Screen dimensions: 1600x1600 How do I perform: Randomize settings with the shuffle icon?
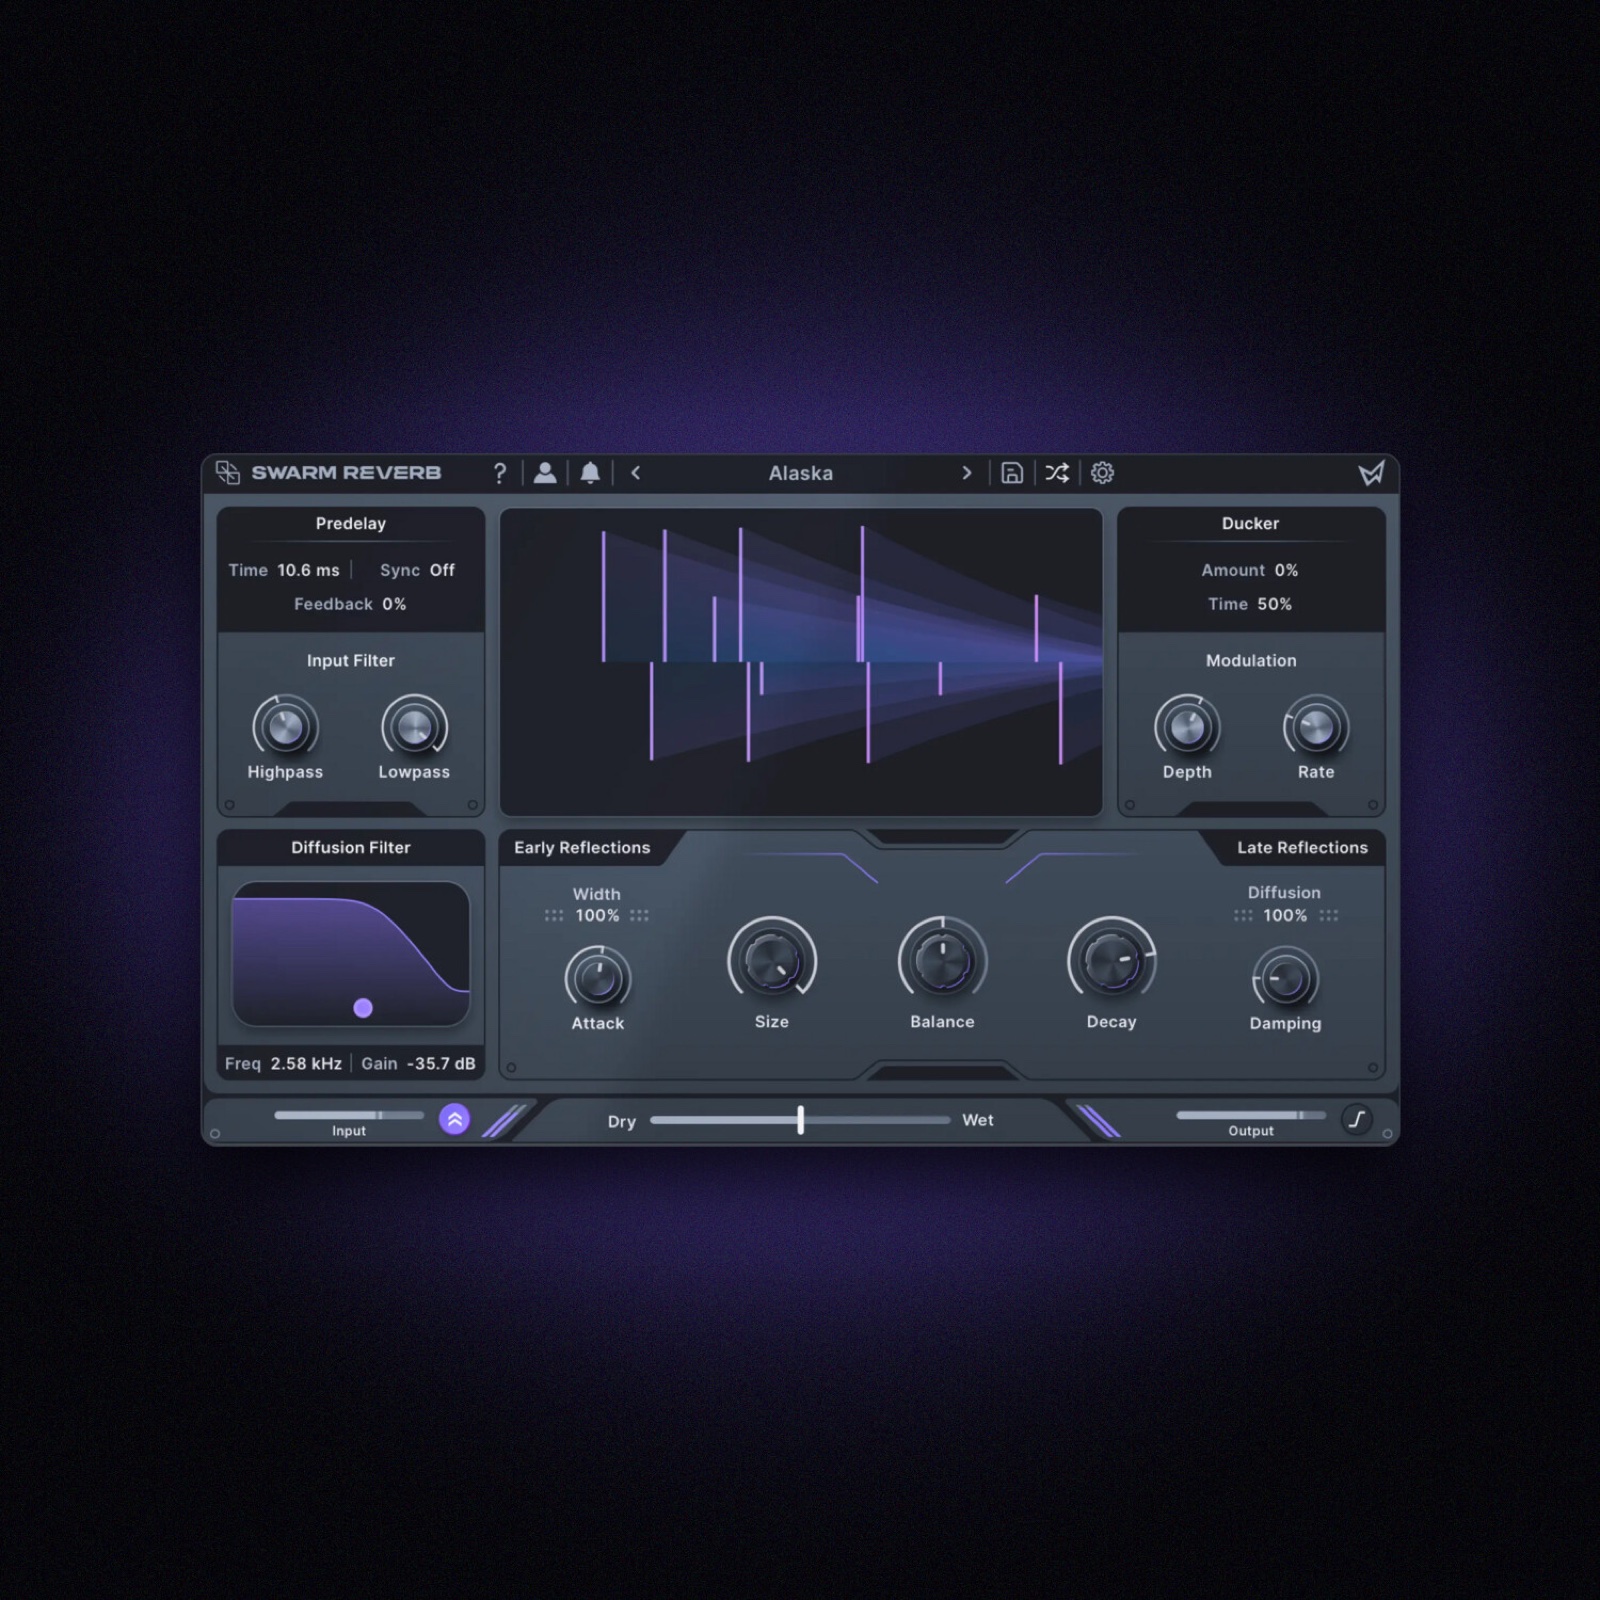[x=1057, y=473]
